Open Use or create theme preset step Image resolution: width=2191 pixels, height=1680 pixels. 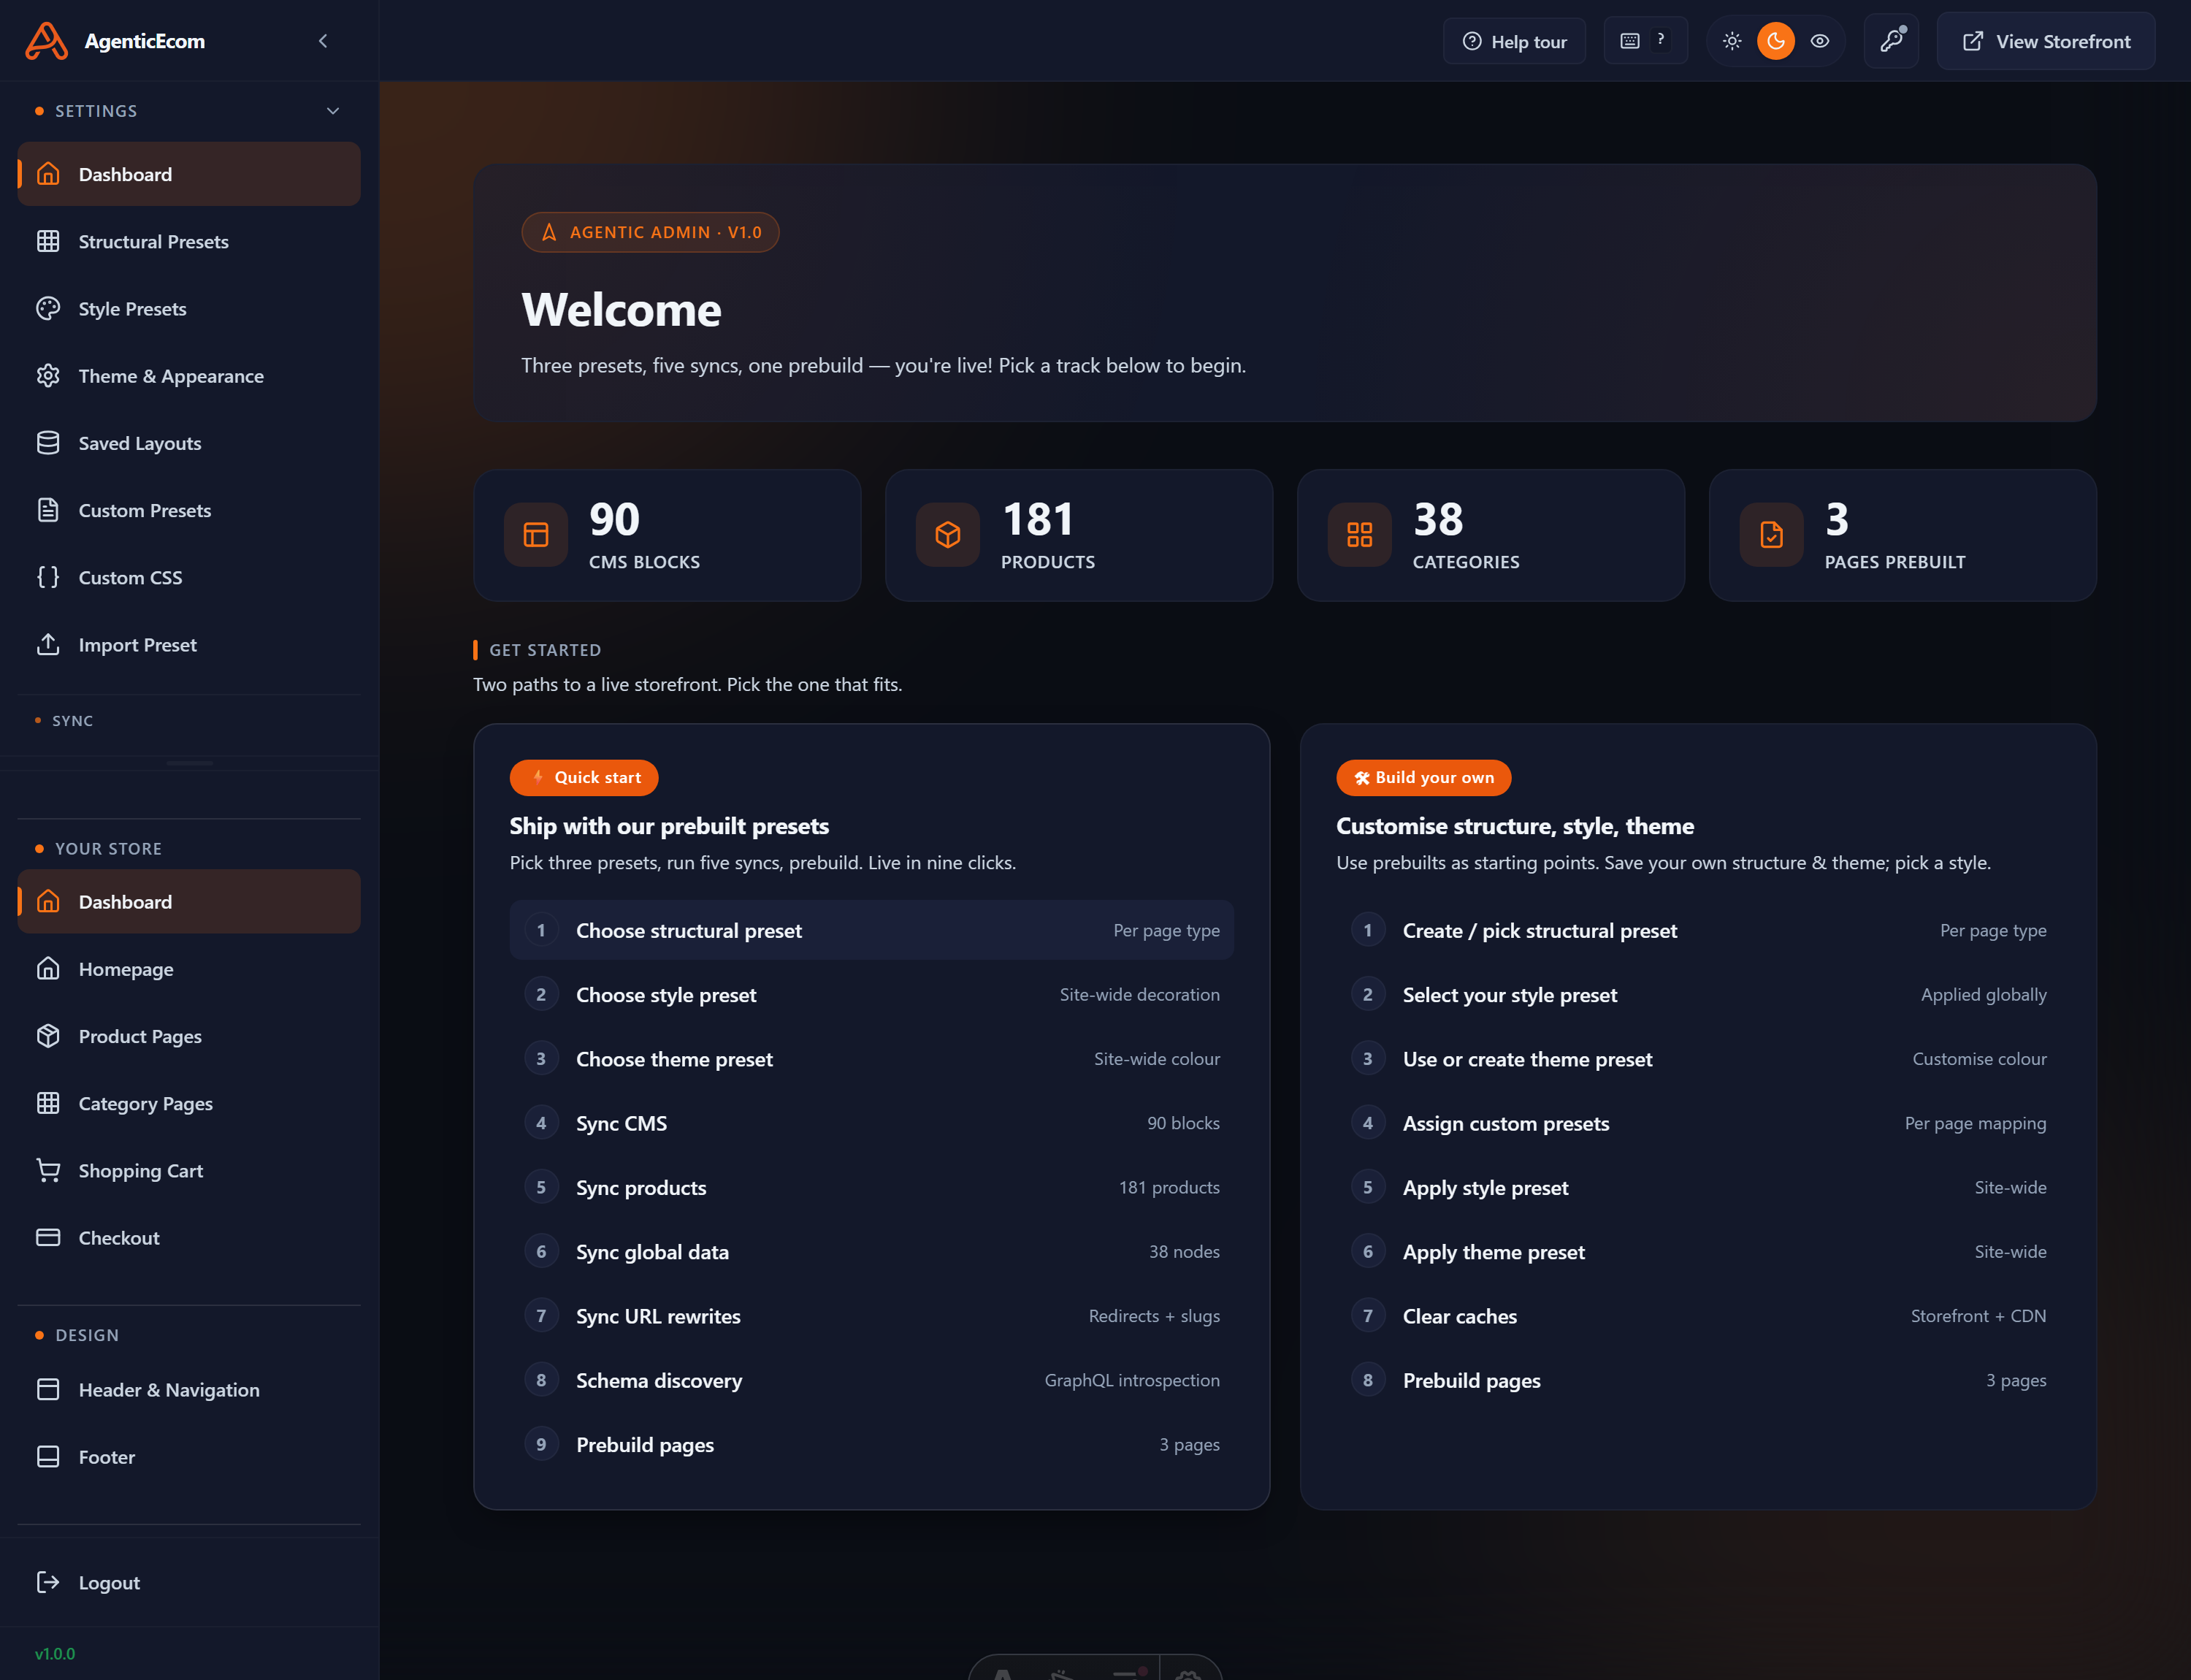tap(1699, 1059)
